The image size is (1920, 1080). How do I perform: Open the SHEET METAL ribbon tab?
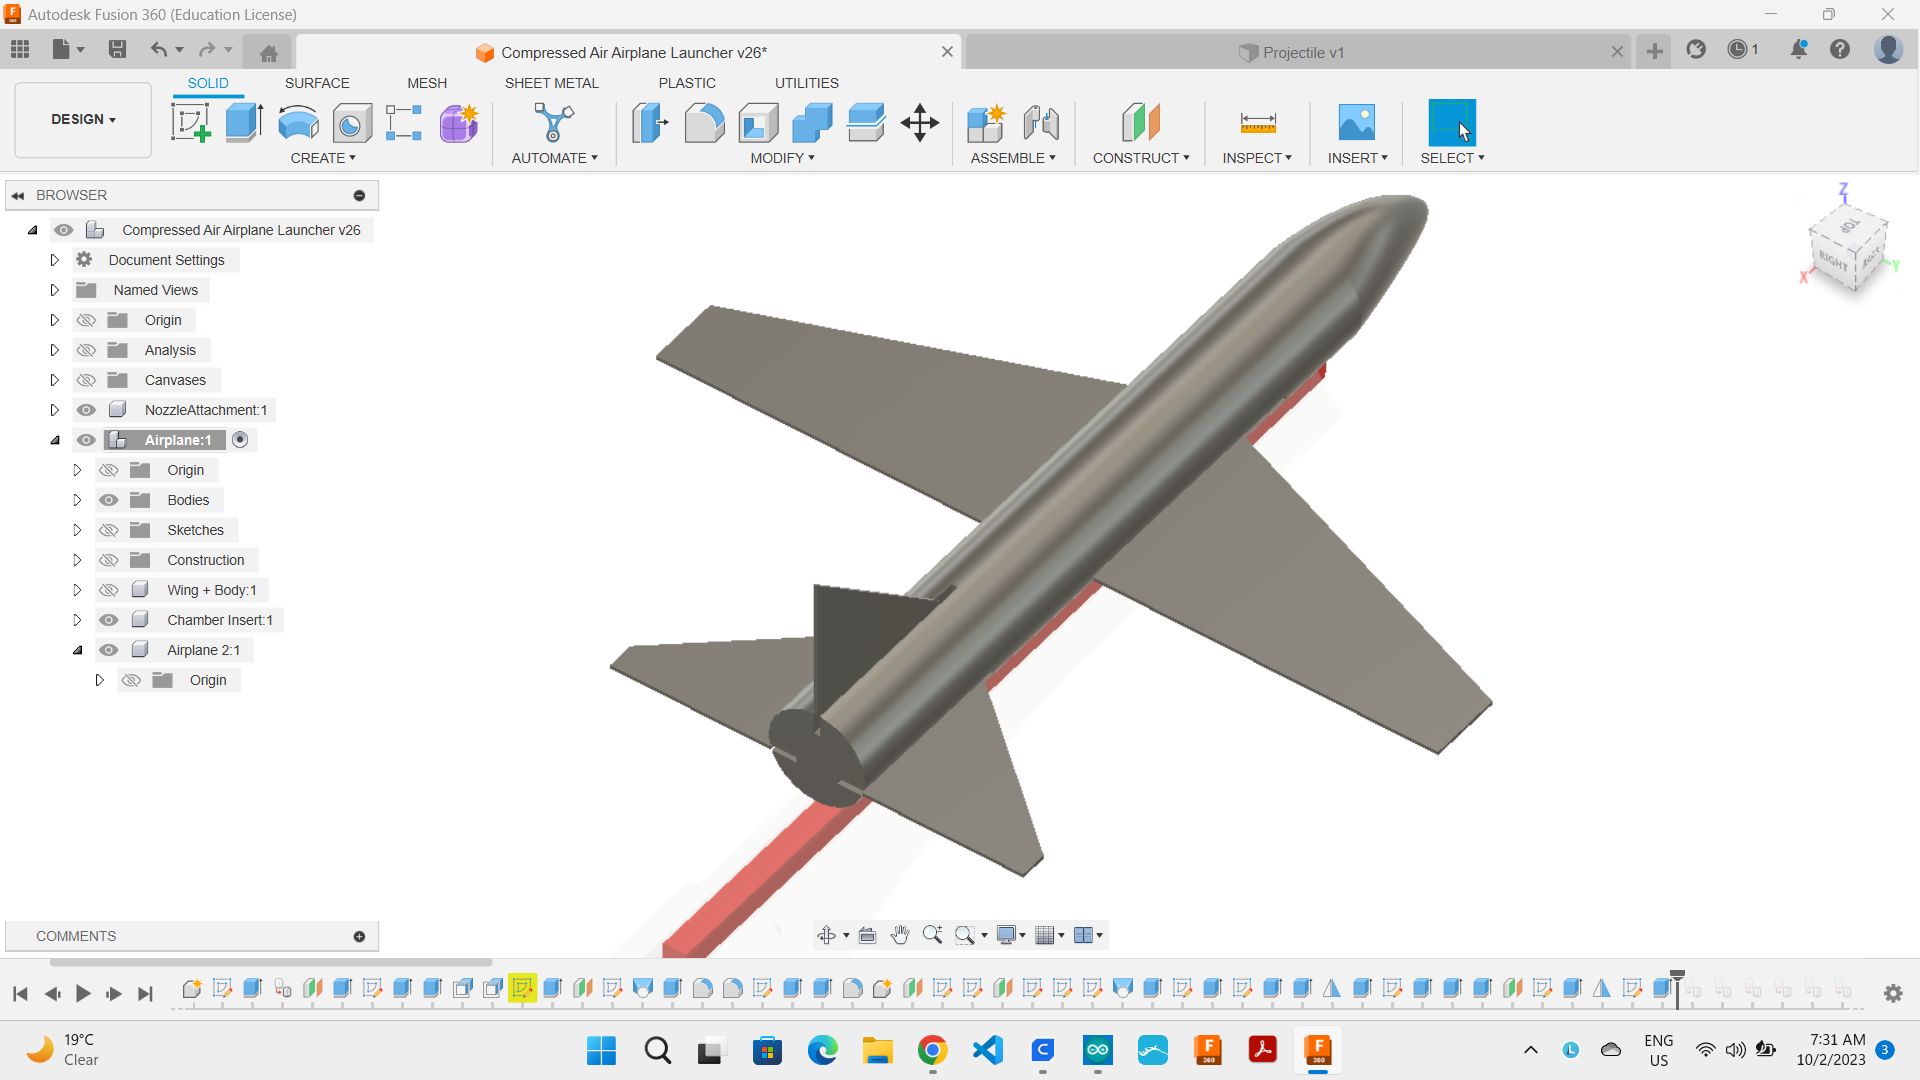tap(552, 83)
